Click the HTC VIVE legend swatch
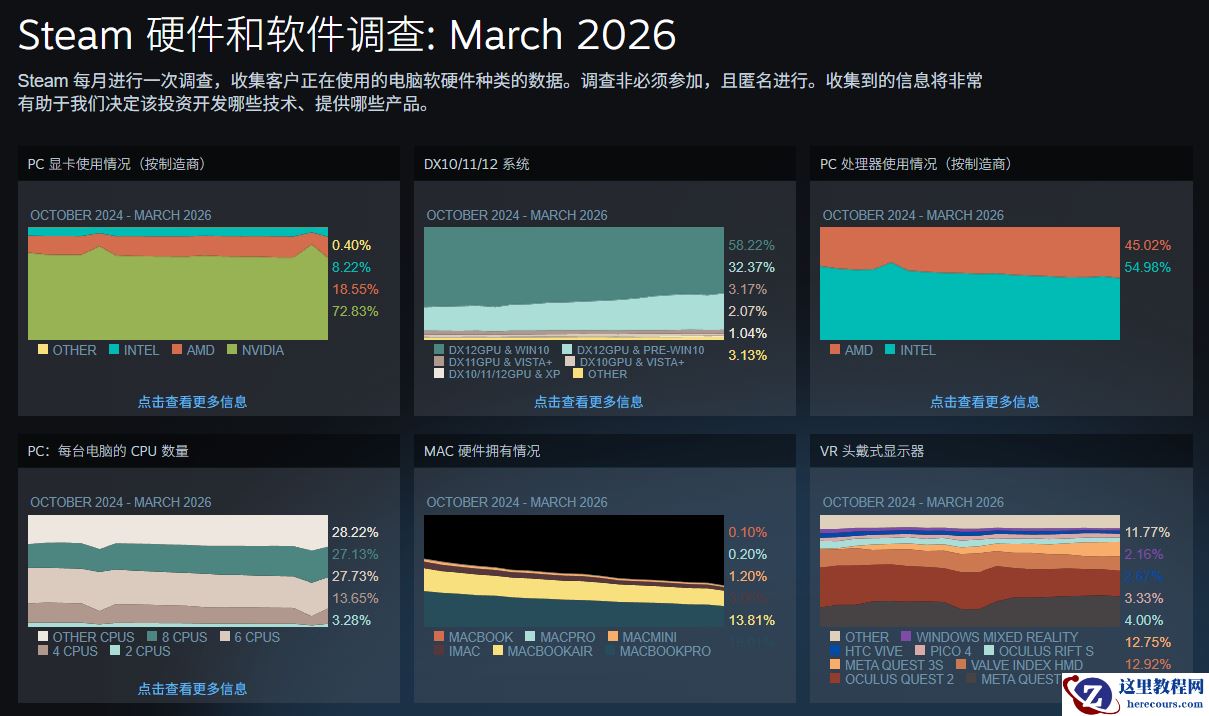The image size is (1209, 716). 834,651
